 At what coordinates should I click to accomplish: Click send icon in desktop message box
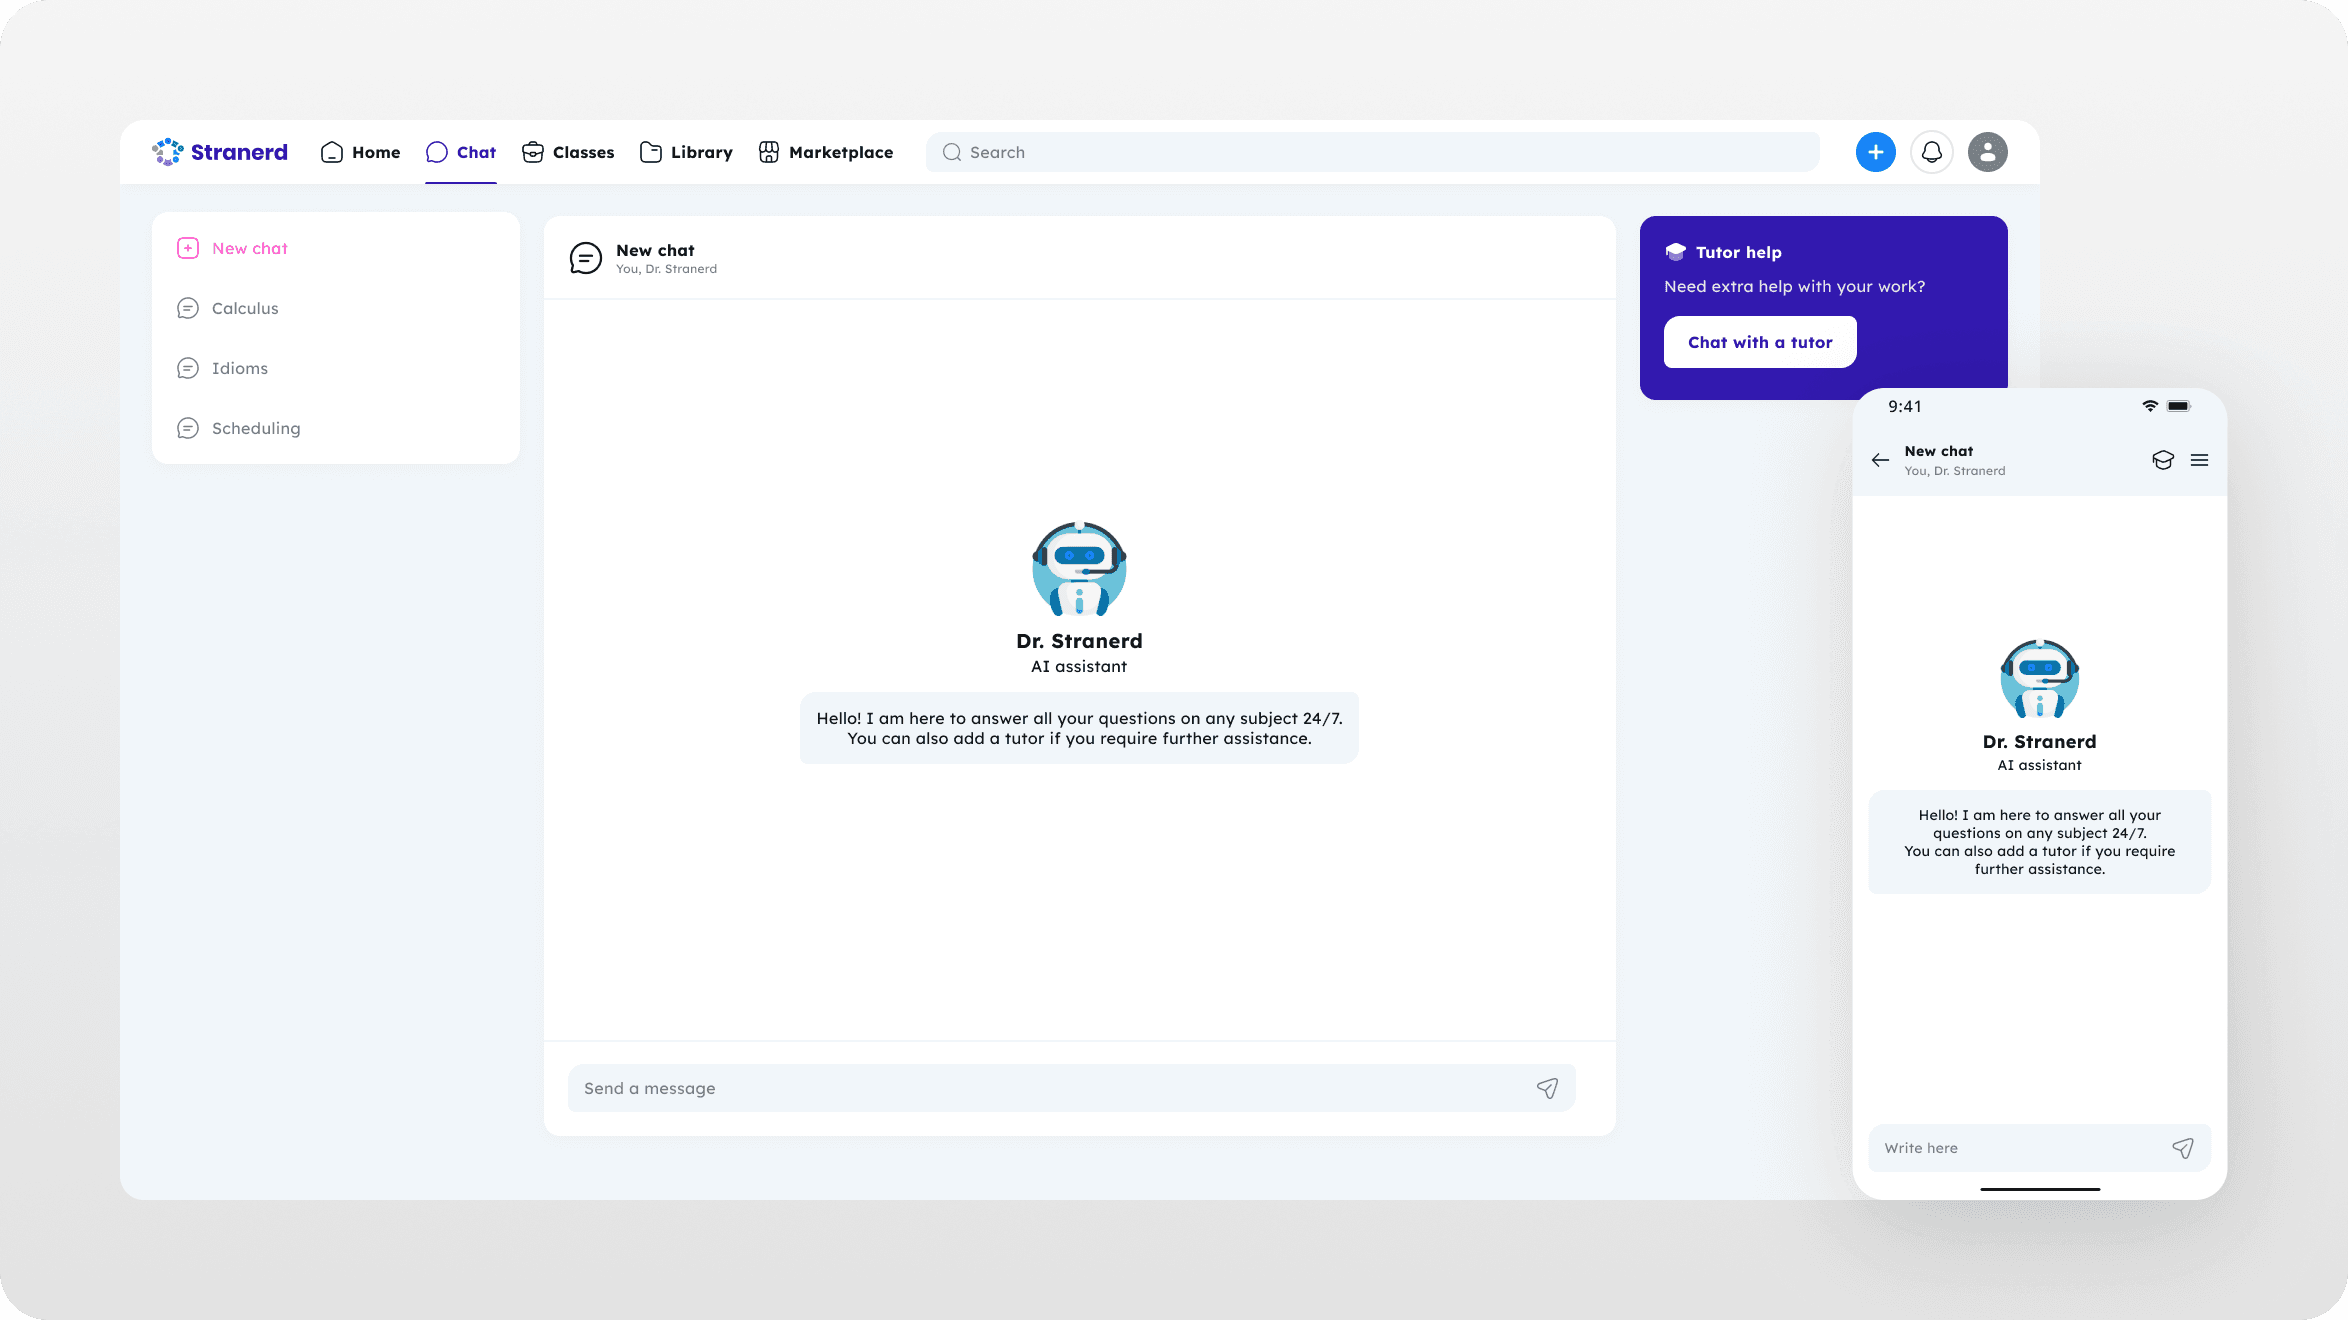pyautogui.click(x=1547, y=1088)
